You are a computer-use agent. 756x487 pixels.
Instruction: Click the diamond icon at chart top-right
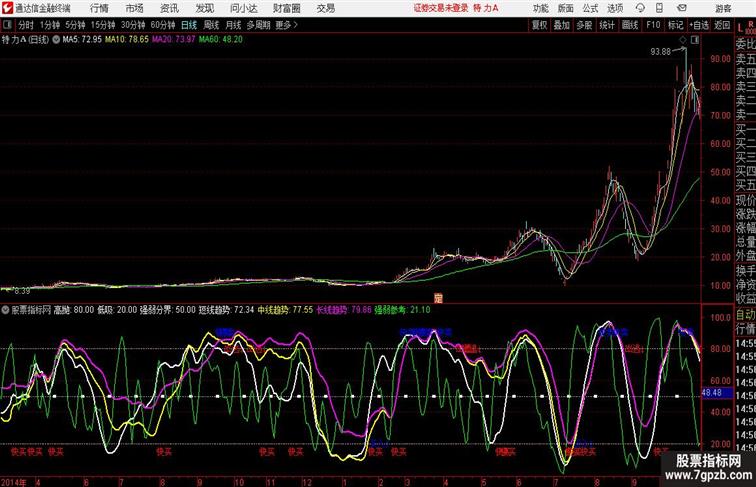pyautogui.click(x=683, y=40)
